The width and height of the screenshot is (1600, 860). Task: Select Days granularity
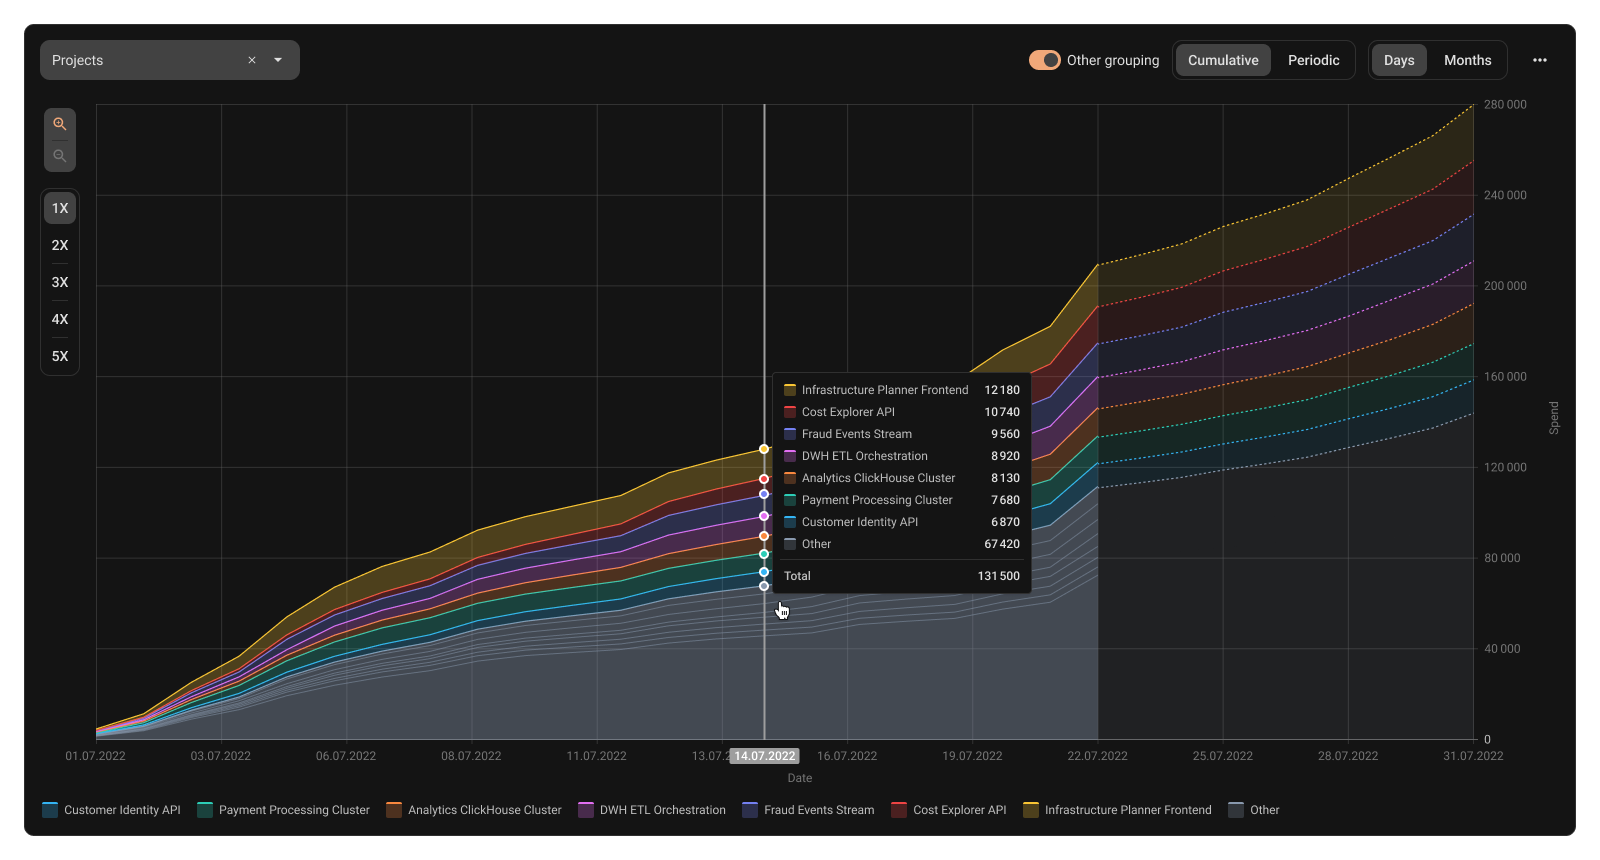pos(1399,60)
